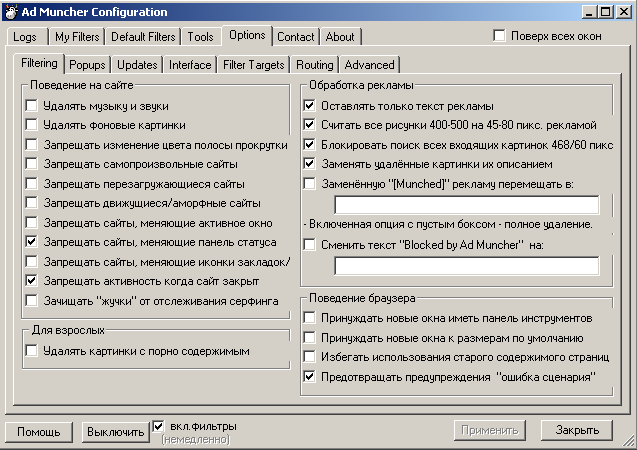This screenshot has width=637, height=450.
Task: Open the About tab
Action: 340,37
